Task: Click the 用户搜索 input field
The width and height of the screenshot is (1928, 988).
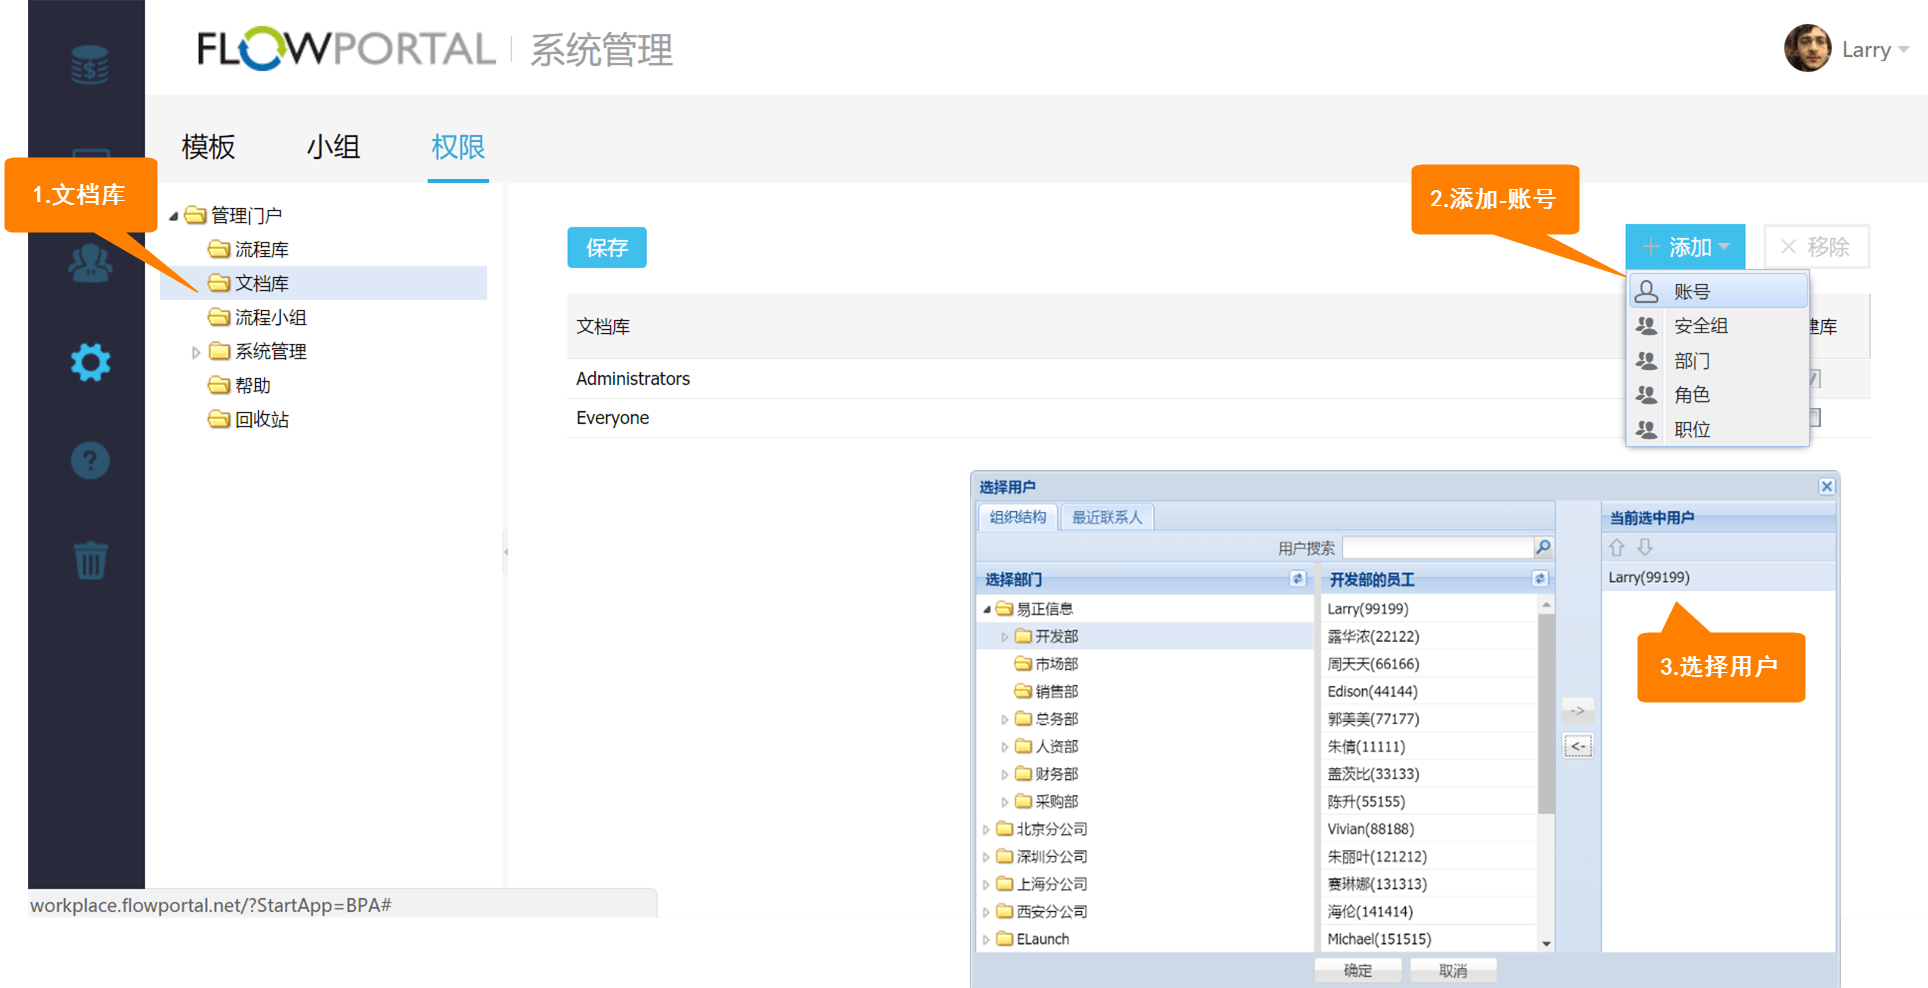Action: [x=1437, y=548]
